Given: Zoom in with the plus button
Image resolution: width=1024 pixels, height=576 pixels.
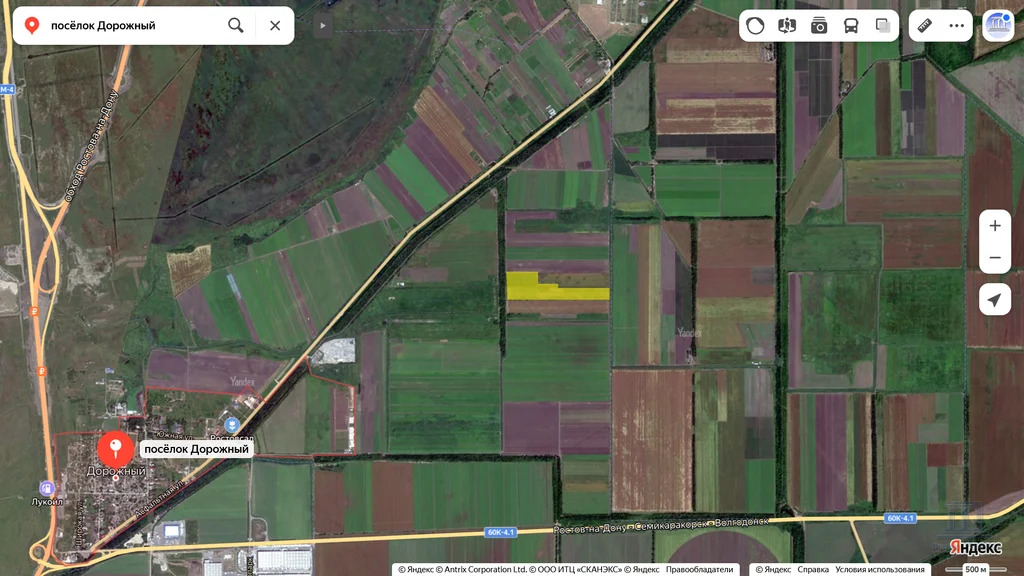Looking at the screenshot, I should 995,226.
